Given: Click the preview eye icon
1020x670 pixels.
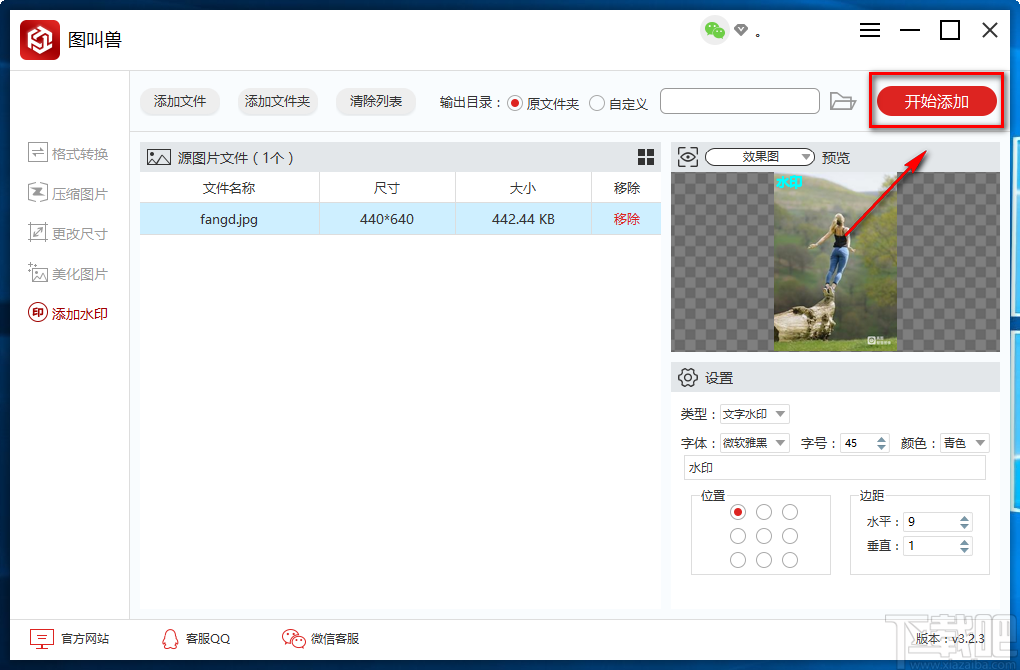Looking at the screenshot, I should coord(688,157).
